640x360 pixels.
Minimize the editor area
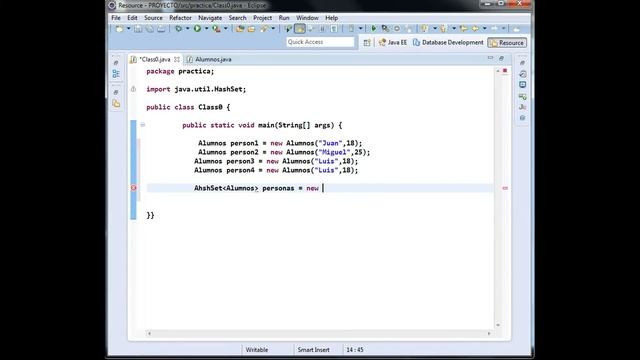490,58
